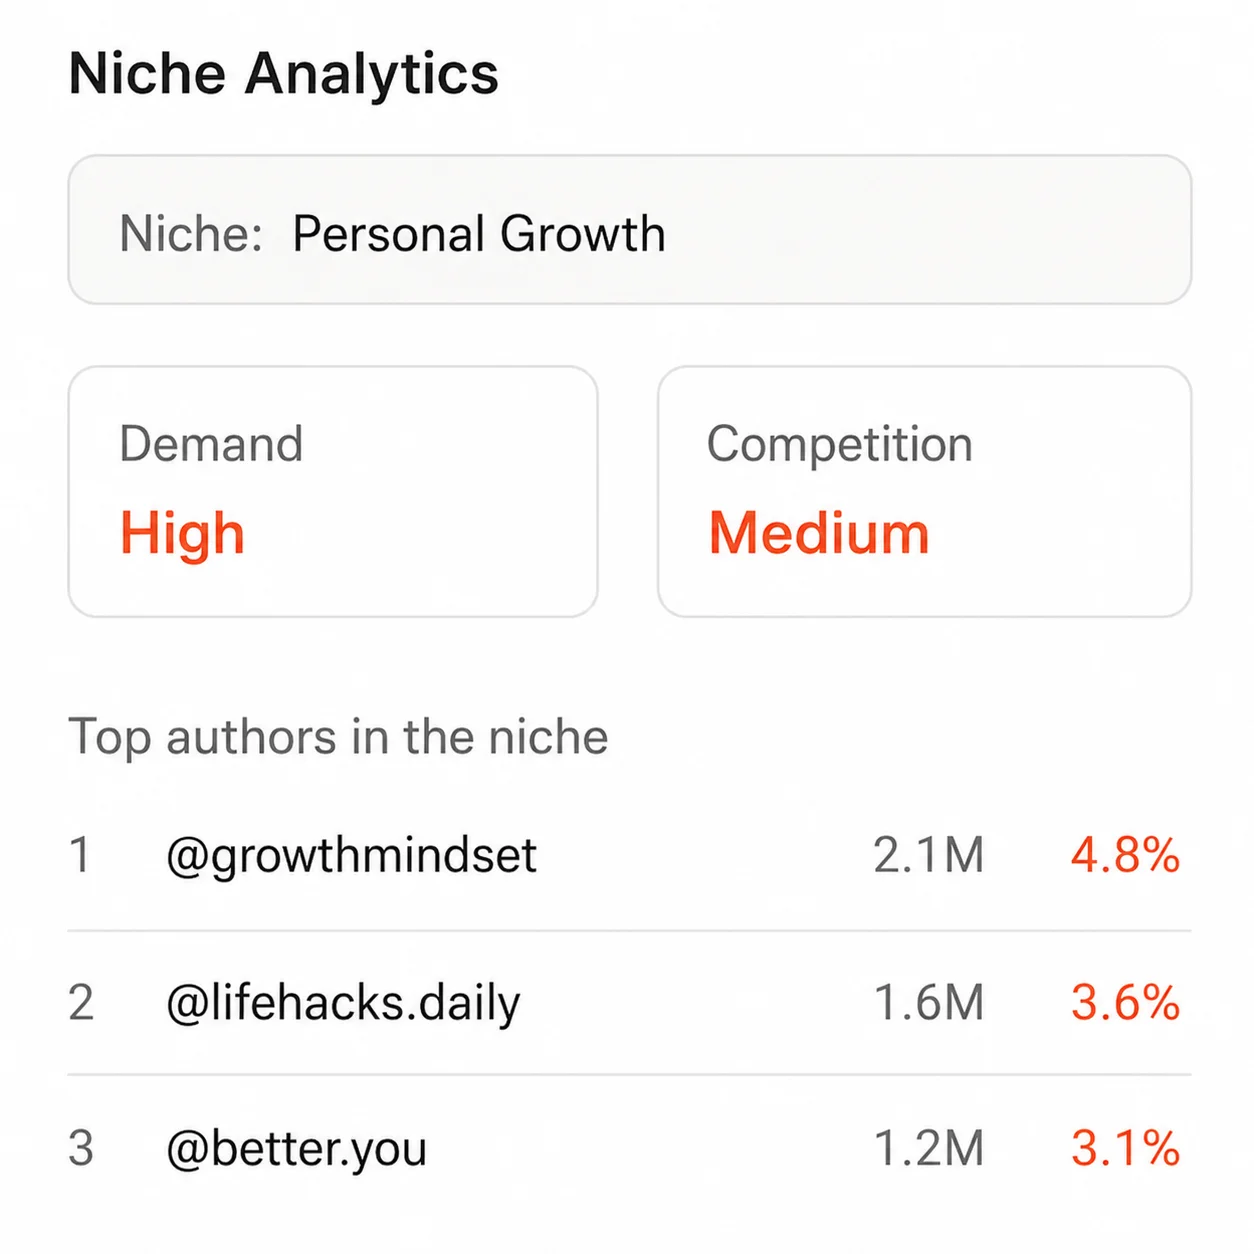Click the High demand indicator
1254x1254 pixels.
point(181,531)
